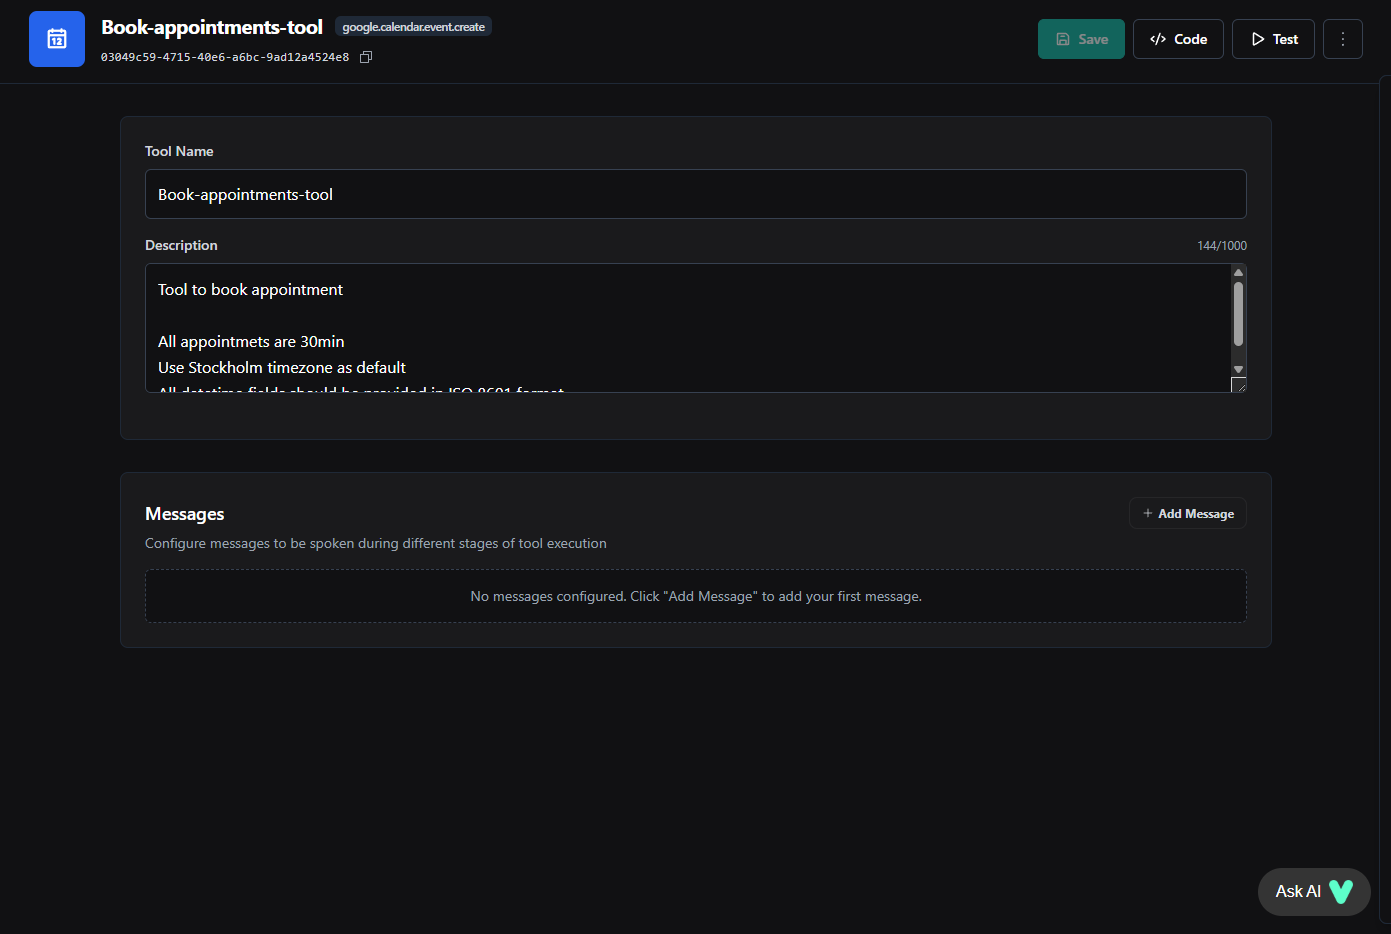Image resolution: width=1391 pixels, height=934 pixels.
Task: Click the description textarea resize handle
Action: (x=1239, y=386)
